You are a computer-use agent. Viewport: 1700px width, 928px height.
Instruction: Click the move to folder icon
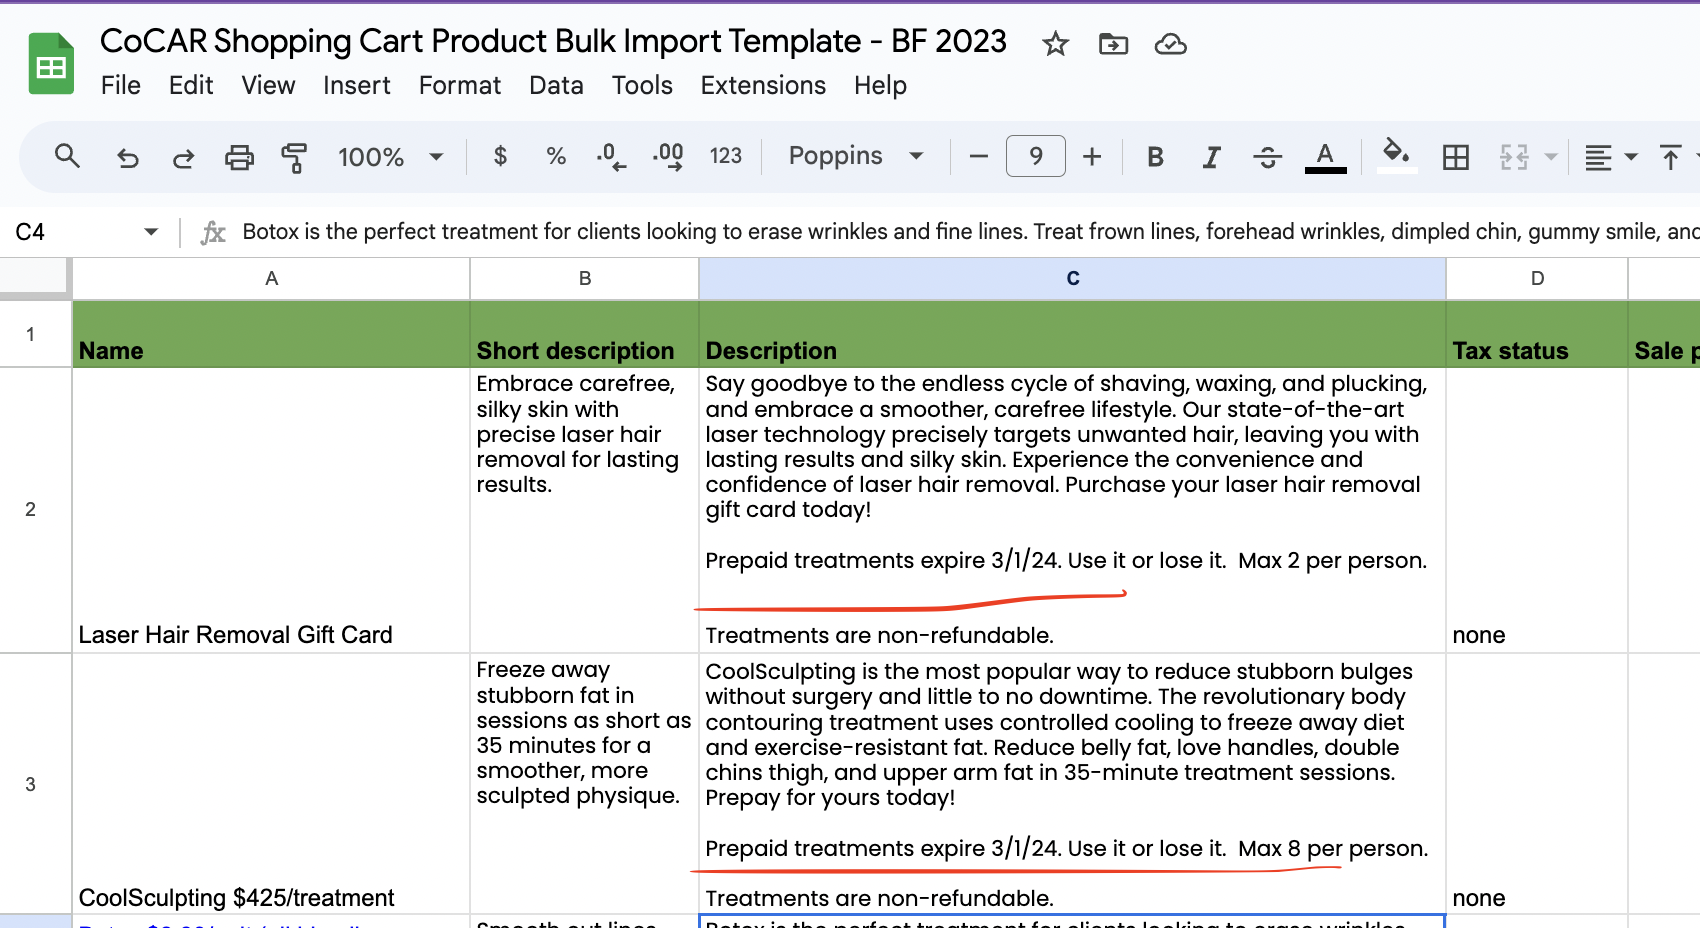point(1113,44)
